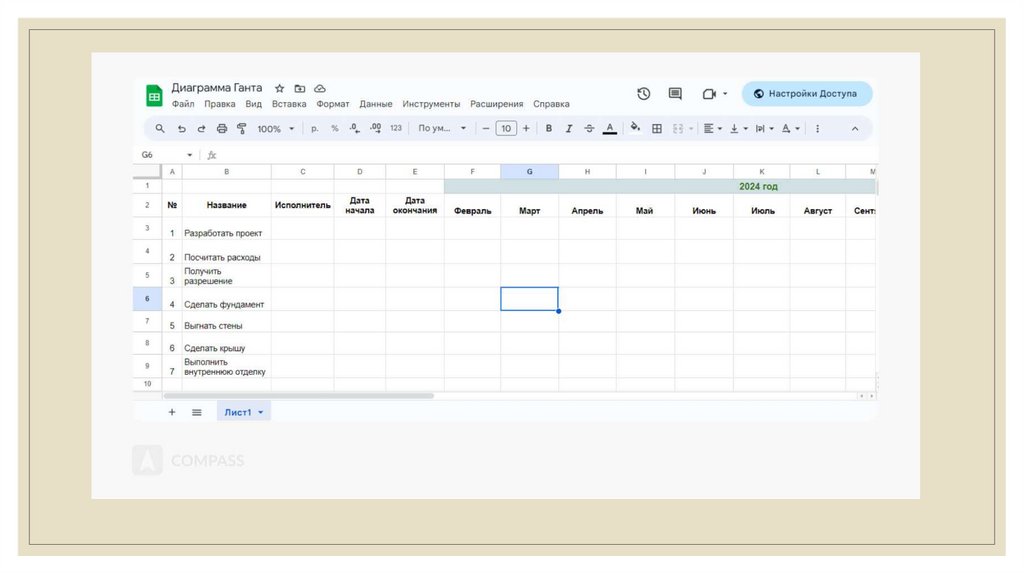Start a meeting via camera icon

click(x=709, y=94)
